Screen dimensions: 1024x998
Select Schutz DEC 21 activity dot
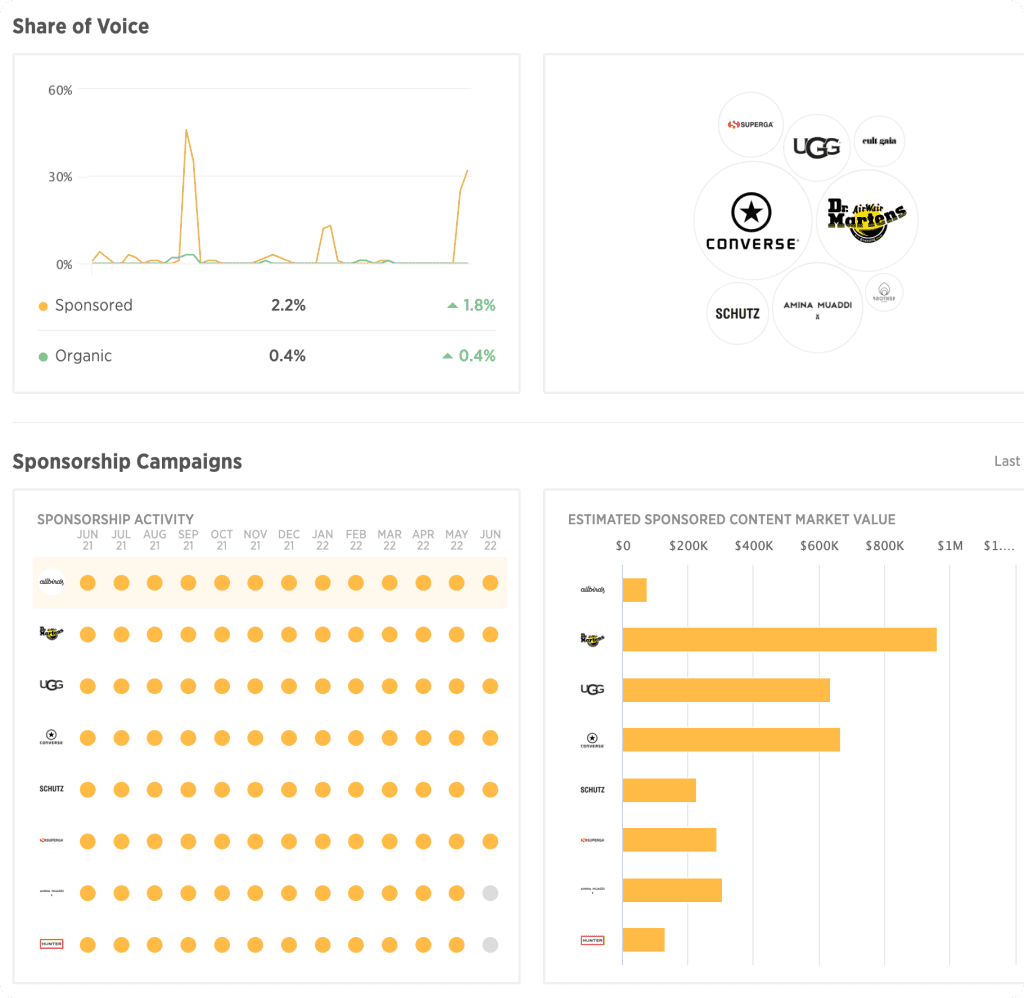pyautogui.click(x=289, y=790)
